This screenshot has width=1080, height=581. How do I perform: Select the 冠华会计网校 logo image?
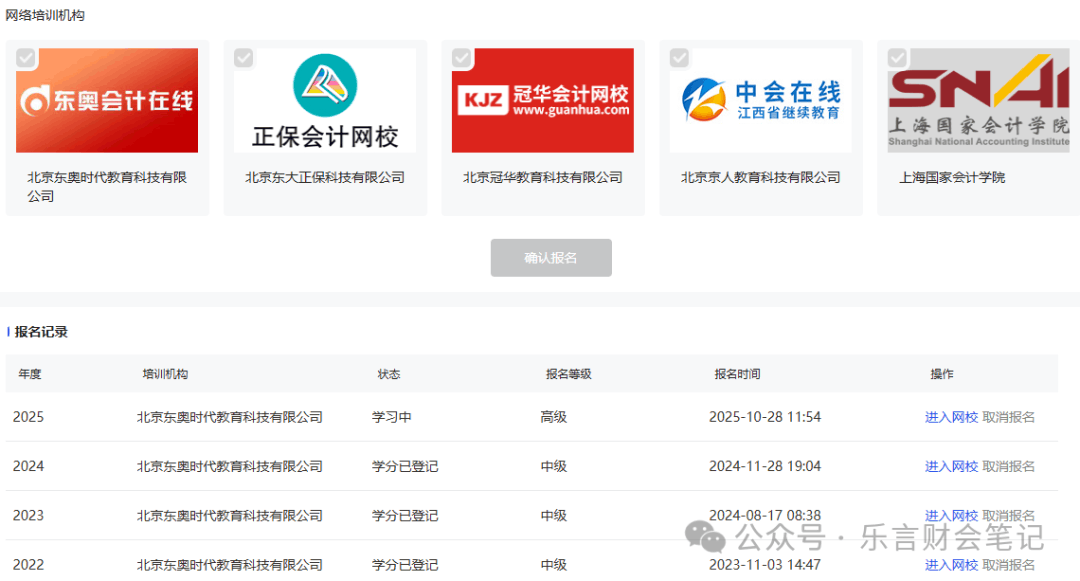pyautogui.click(x=543, y=100)
